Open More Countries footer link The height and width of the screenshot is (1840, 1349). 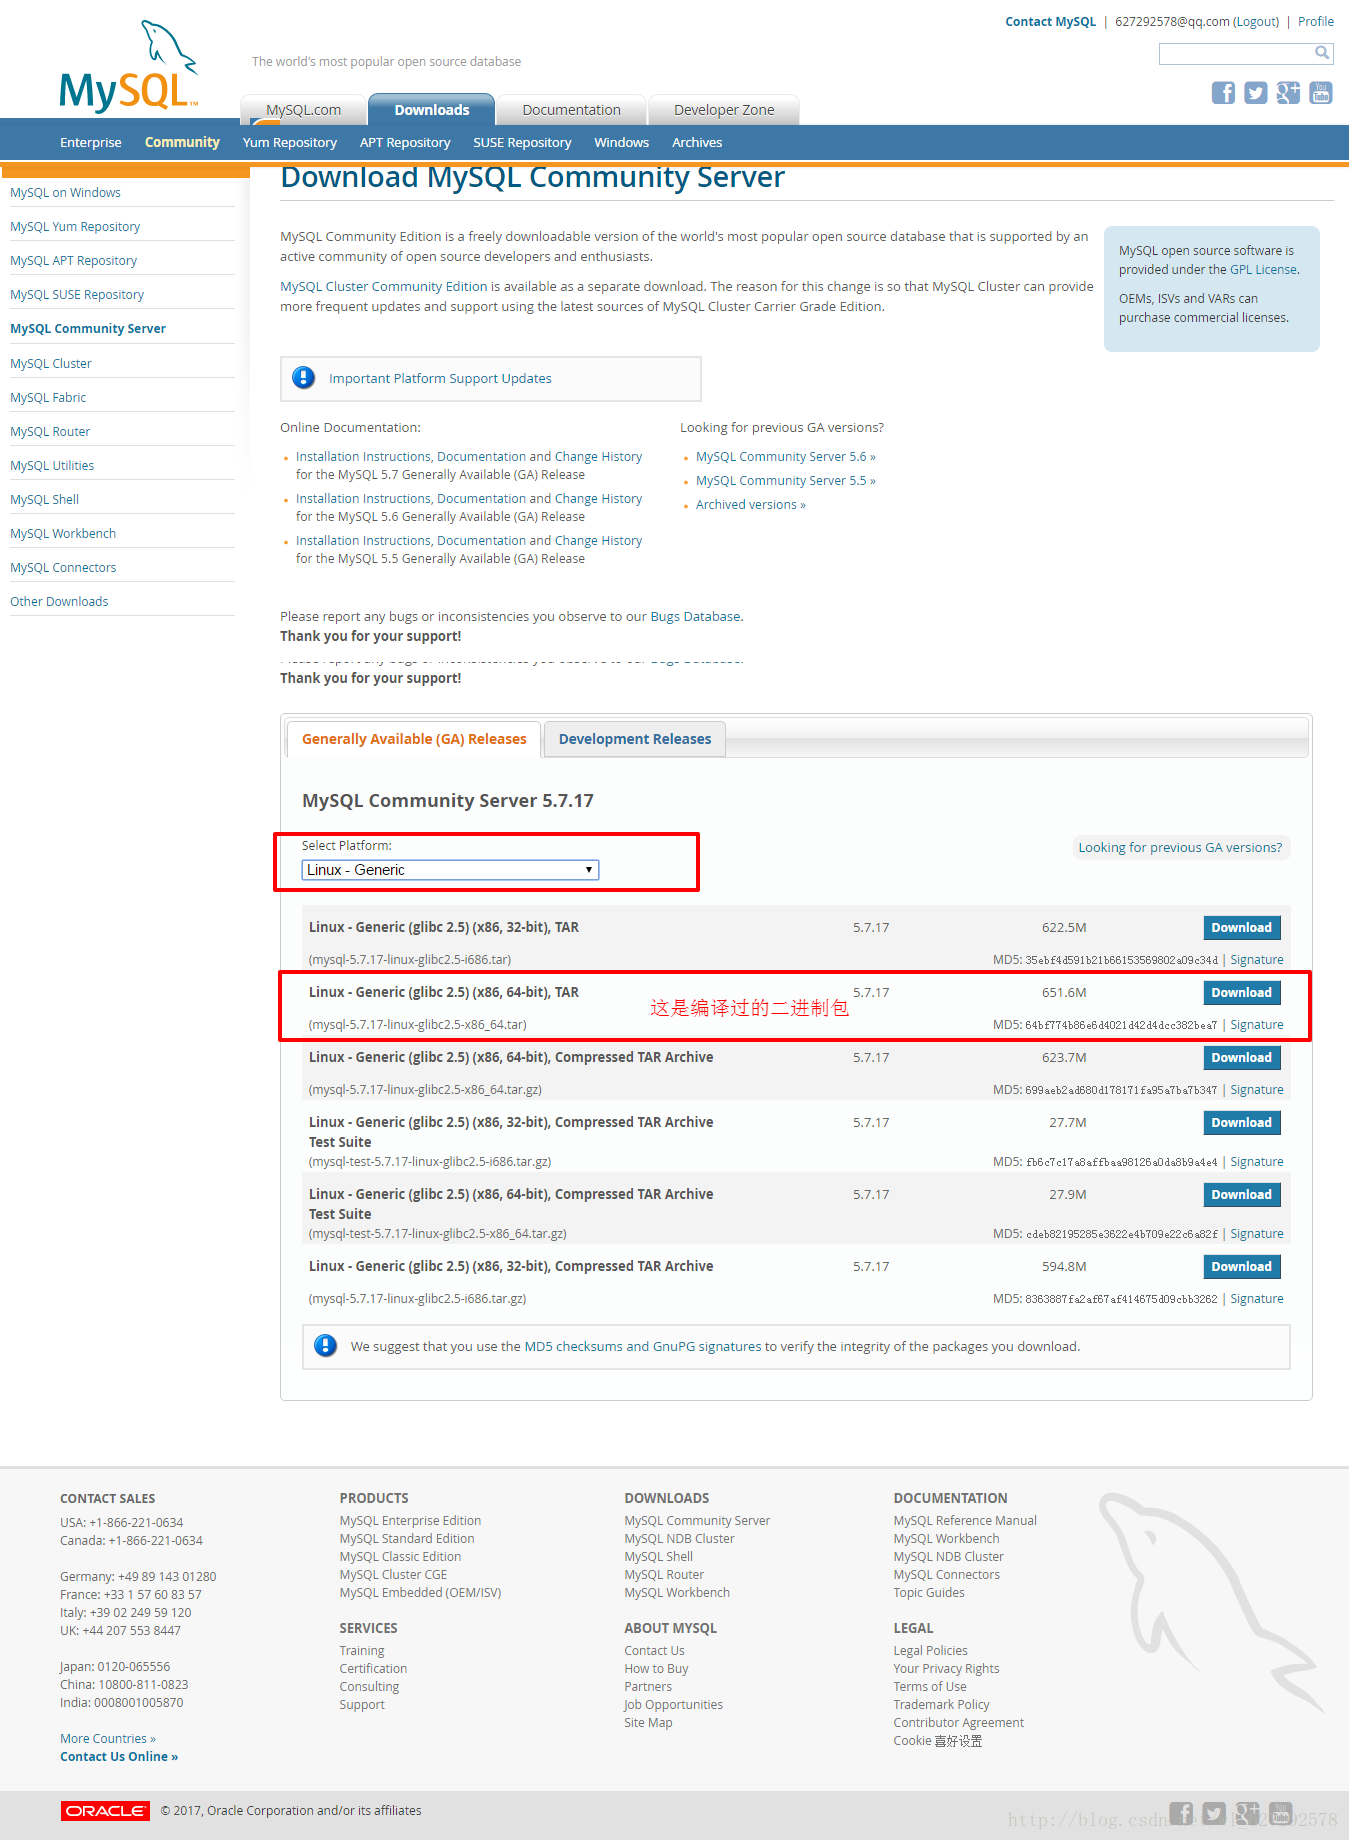click(x=108, y=1739)
